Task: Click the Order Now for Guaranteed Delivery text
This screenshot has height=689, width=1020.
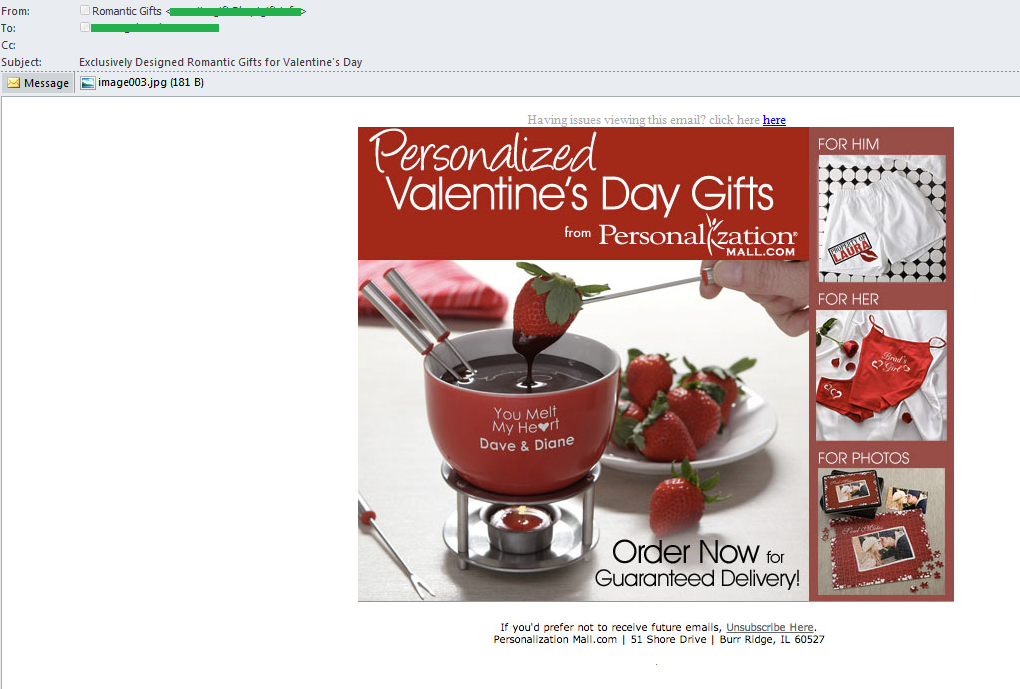Action: [x=697, y=564]
